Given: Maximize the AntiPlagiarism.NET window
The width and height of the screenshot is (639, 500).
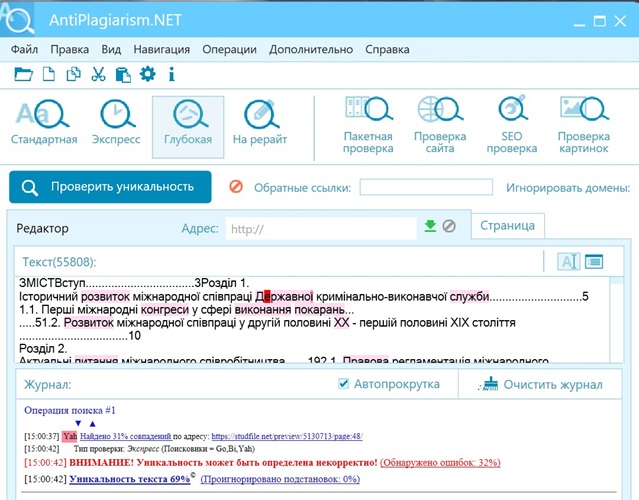Looking at the screenshot, I should tap(599, 21).
